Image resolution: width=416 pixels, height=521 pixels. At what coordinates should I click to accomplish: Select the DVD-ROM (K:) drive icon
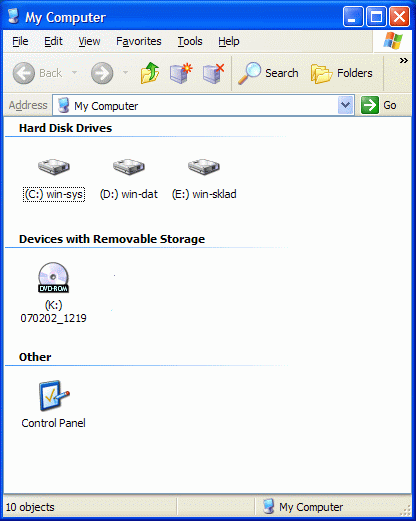click(x=53, y=277)
